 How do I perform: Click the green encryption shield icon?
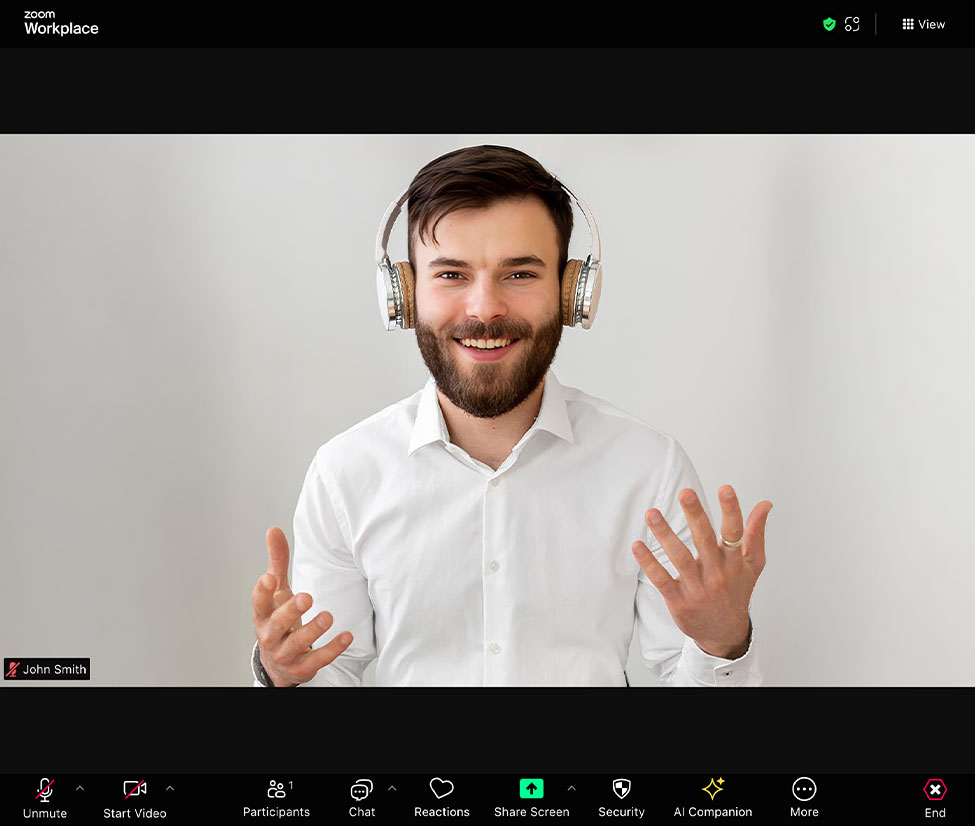click(x=829, y=23)
